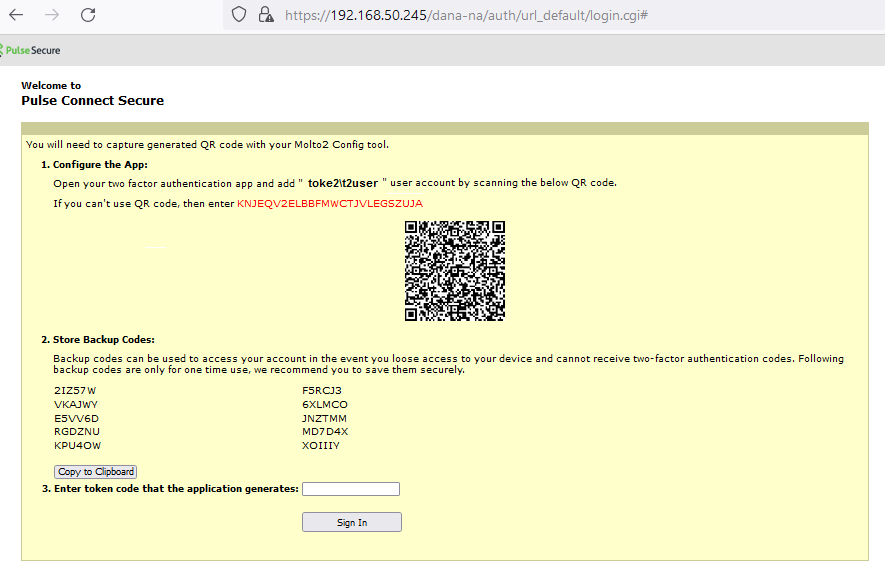This screenshot has height=571, width=885.
Task: Select backup code KPU4OW
Action: pos(77,446)
